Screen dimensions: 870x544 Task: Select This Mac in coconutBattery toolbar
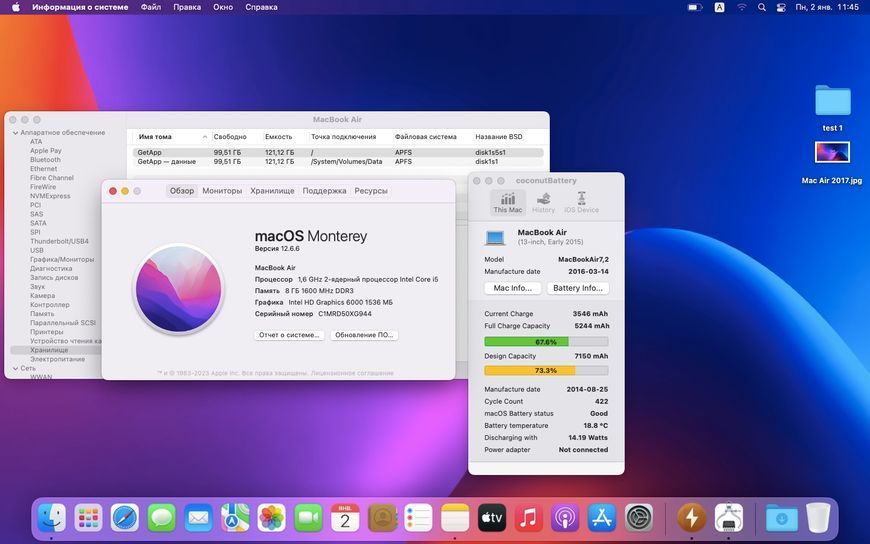[x=508, y=203]
